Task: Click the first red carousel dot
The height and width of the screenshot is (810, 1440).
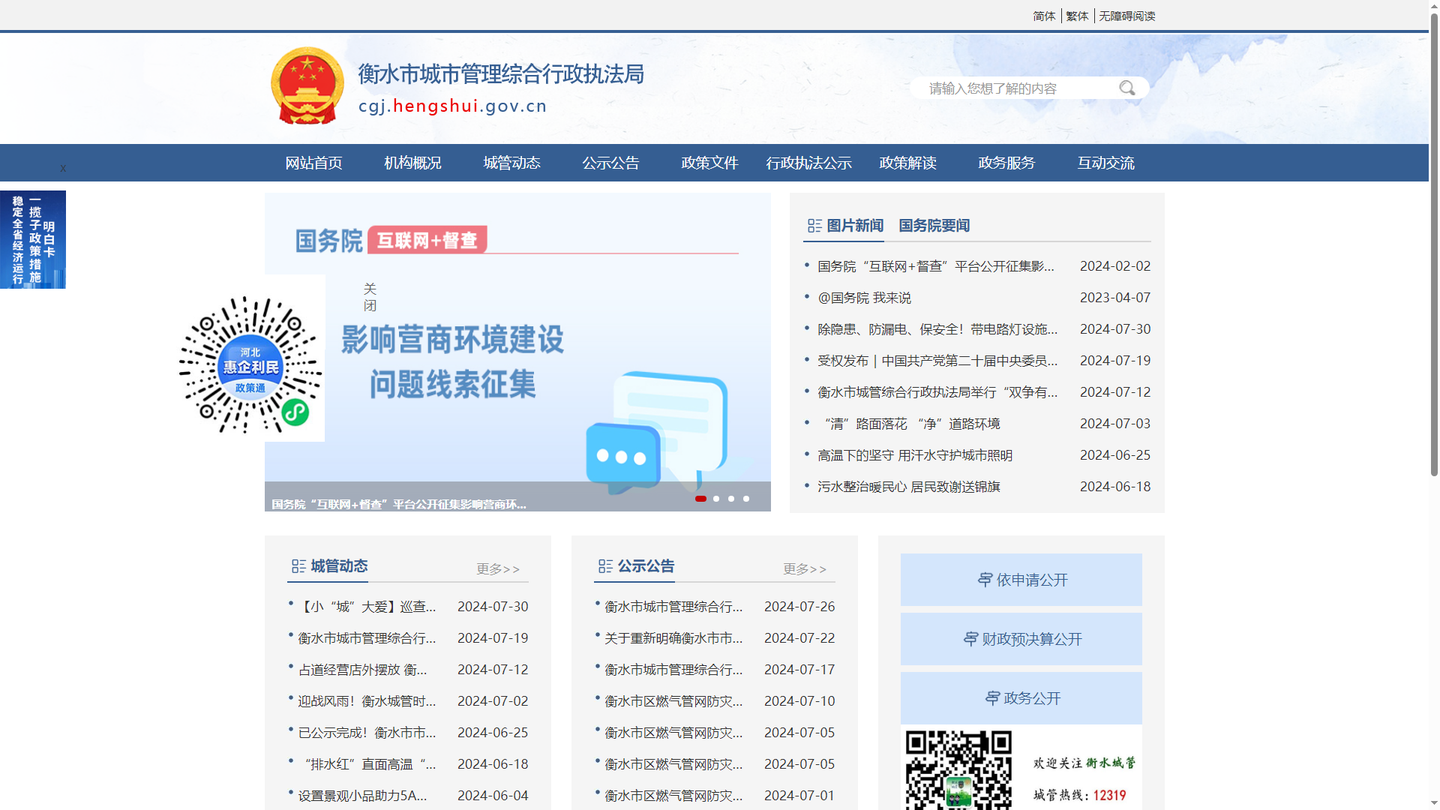Action: (x=701, y=498)
